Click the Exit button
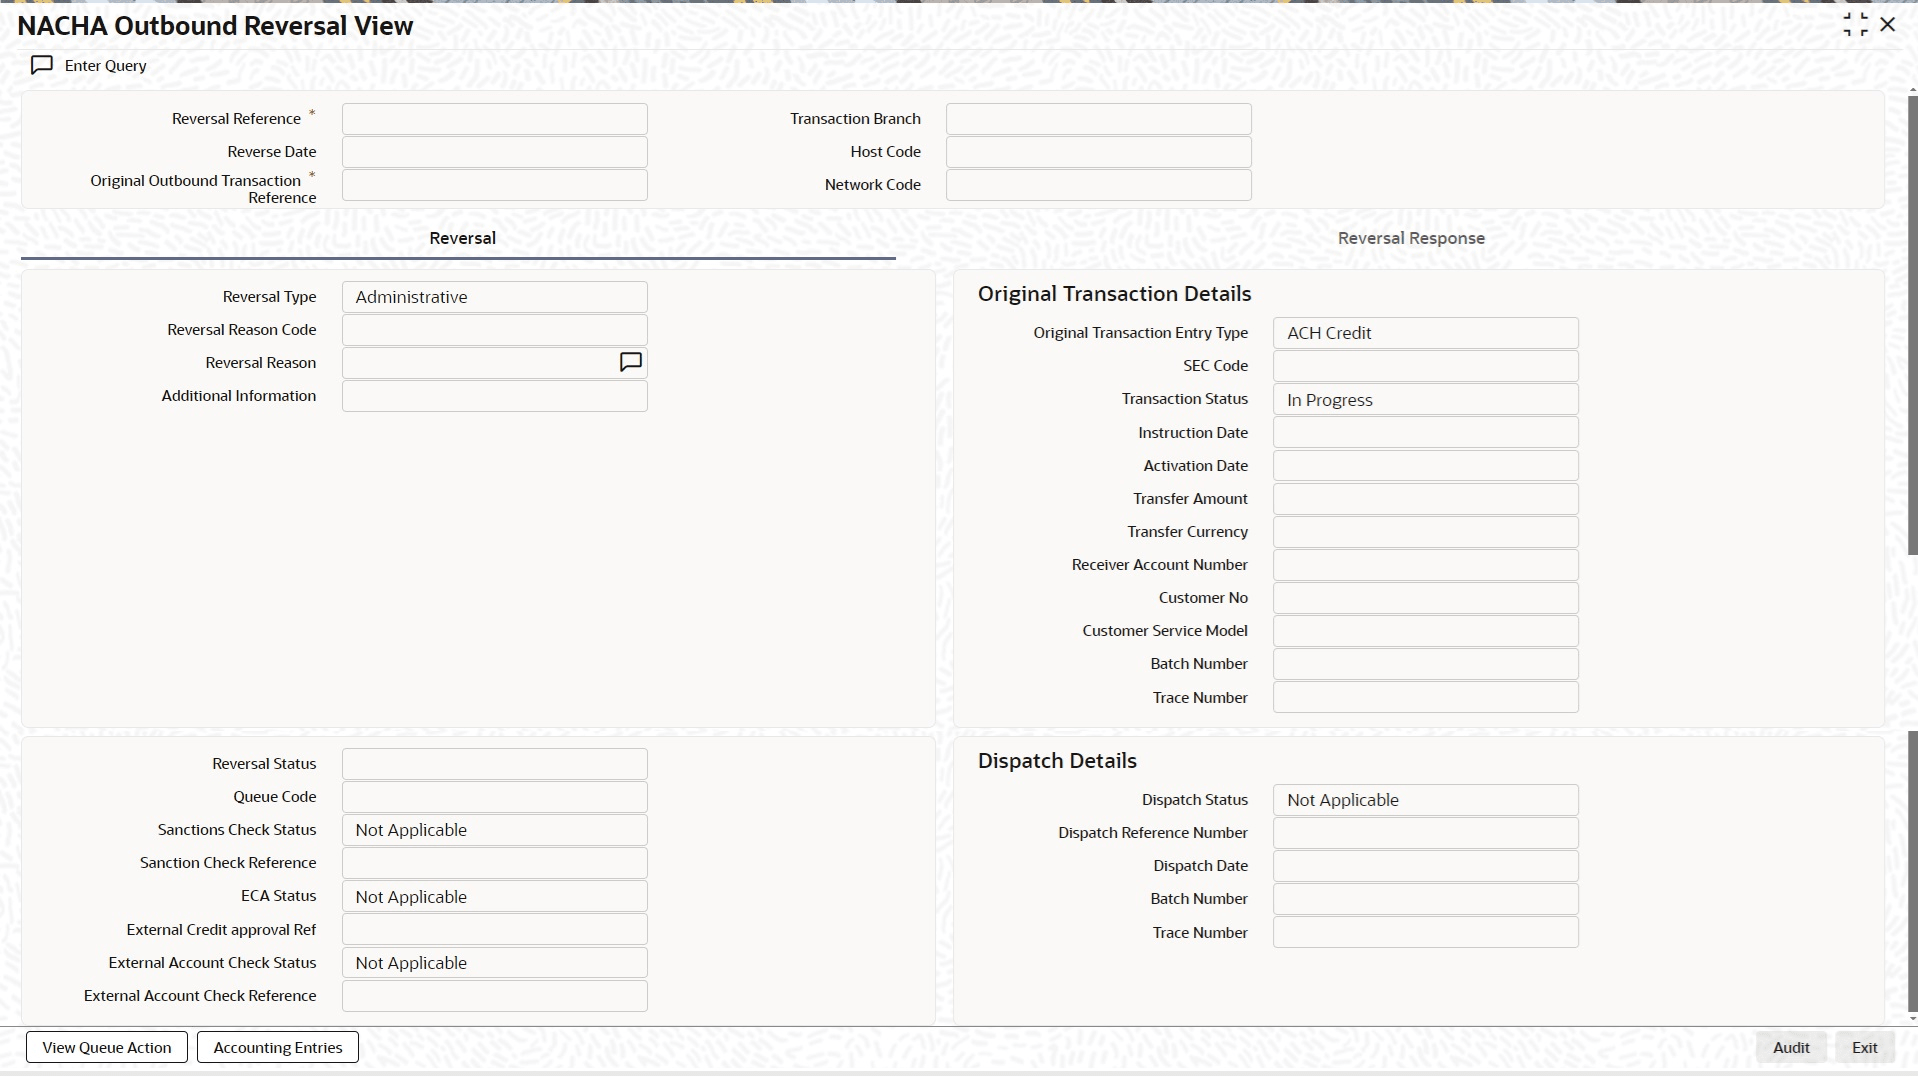Screen dimensions: 1918x1077 pyautogui.click(x=1865, y=1047)
